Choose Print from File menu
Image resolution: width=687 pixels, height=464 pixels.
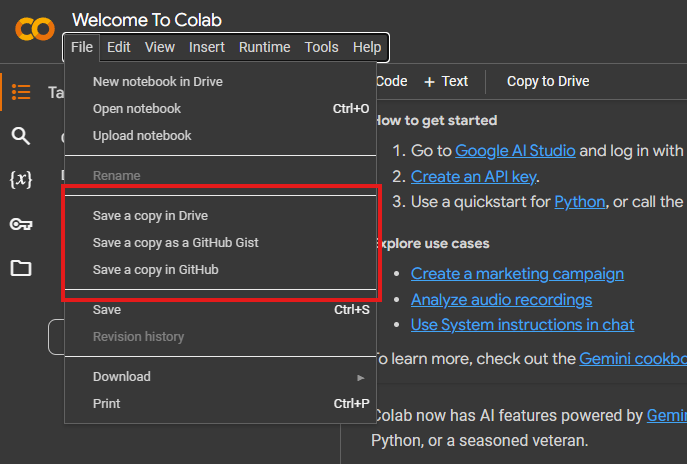coord(220,404)
